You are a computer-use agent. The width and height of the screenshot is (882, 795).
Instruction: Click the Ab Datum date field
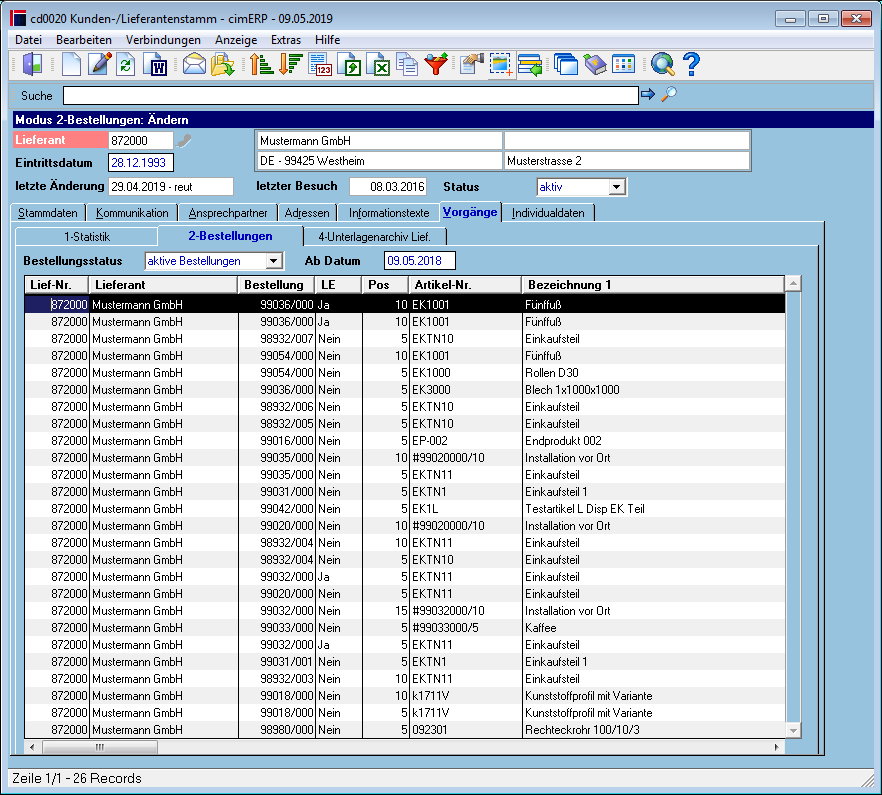coord(420,261)
